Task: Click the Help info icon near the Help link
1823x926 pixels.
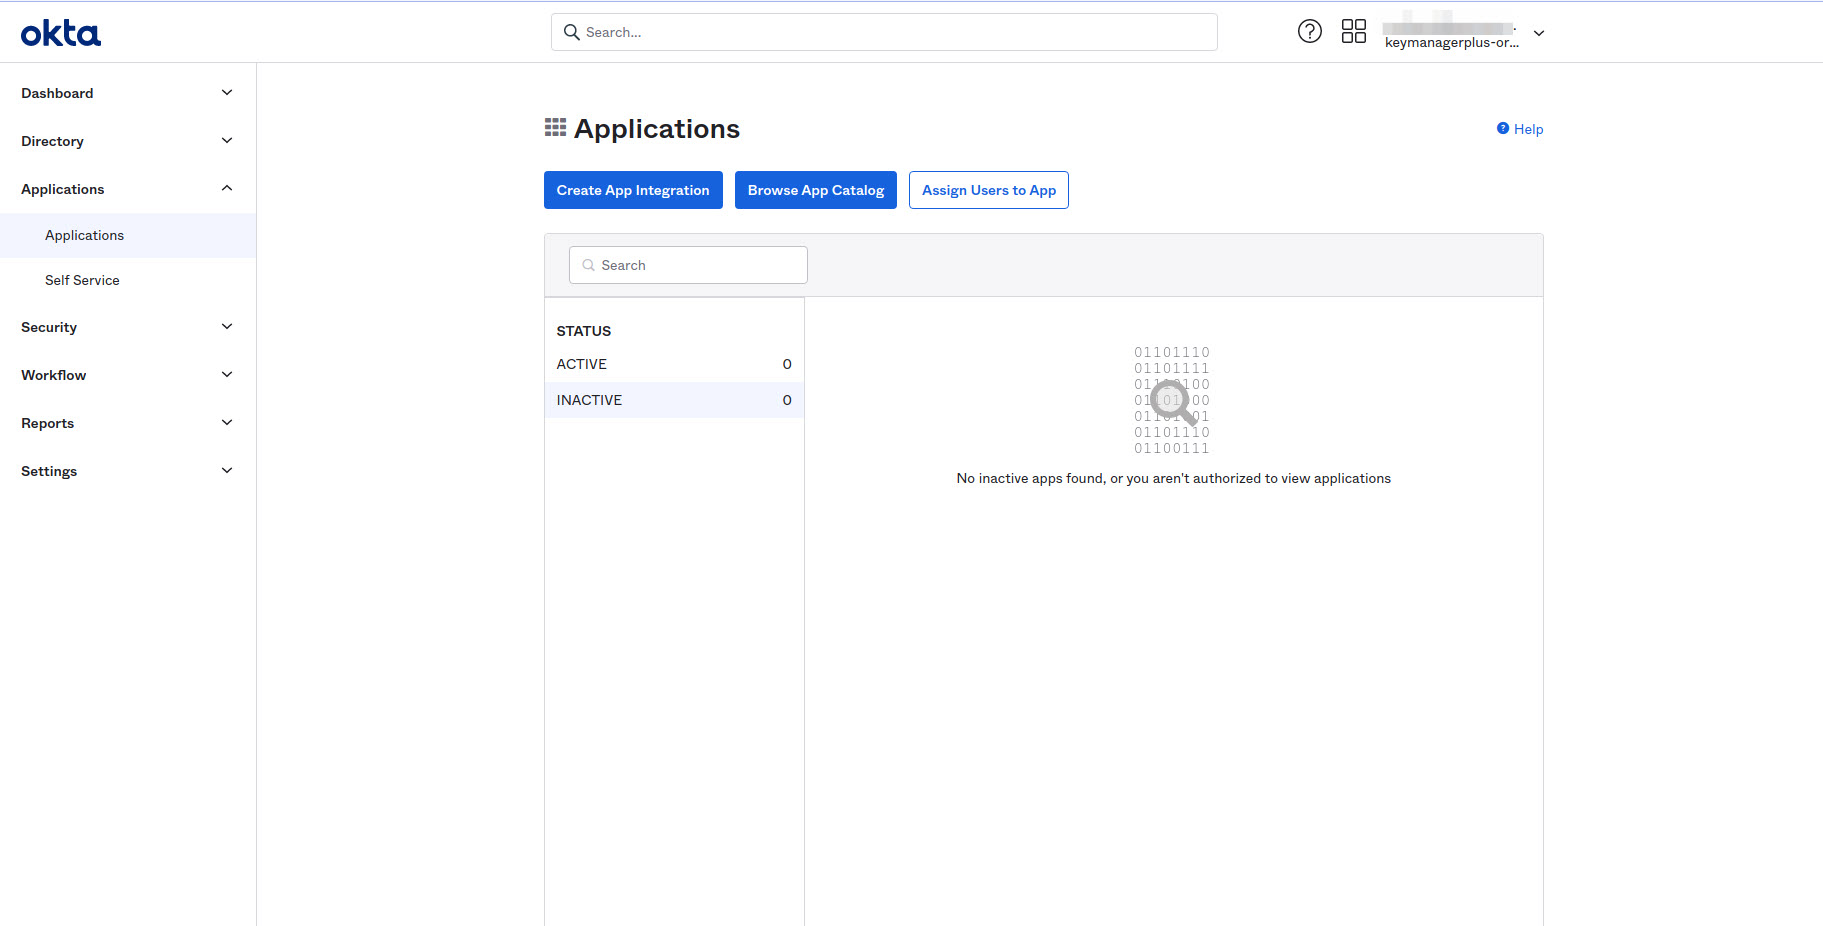Action: tap(1503, 128)
